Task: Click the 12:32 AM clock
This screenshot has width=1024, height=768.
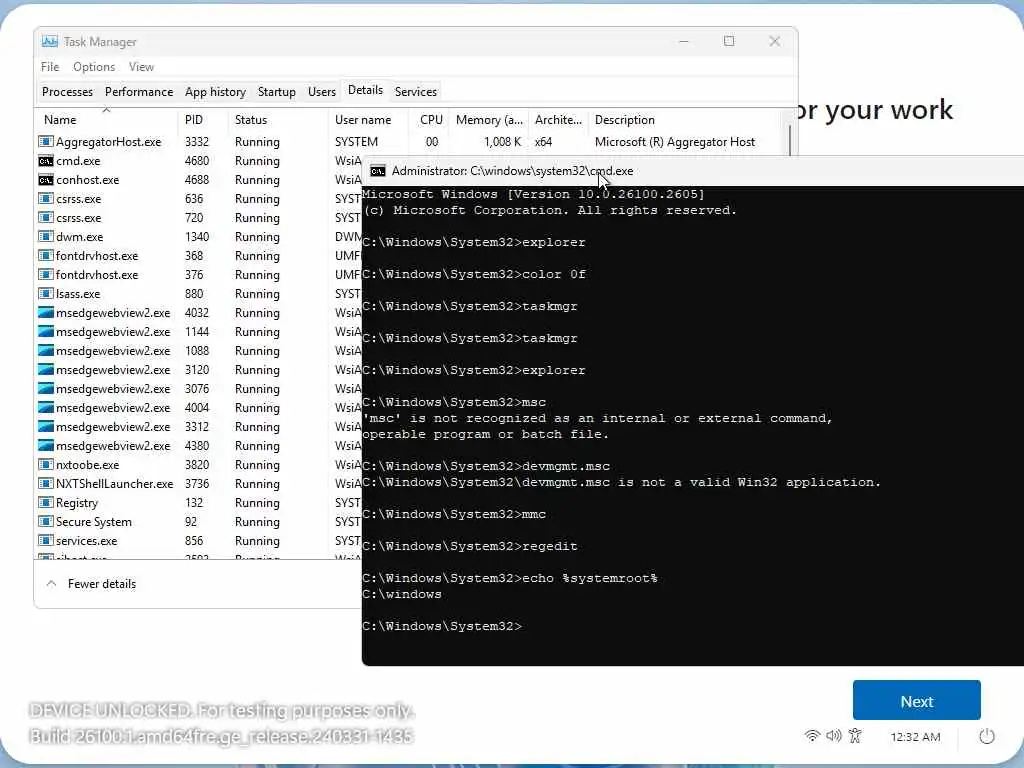Action: pyautogui.click(x=916, y=737)
